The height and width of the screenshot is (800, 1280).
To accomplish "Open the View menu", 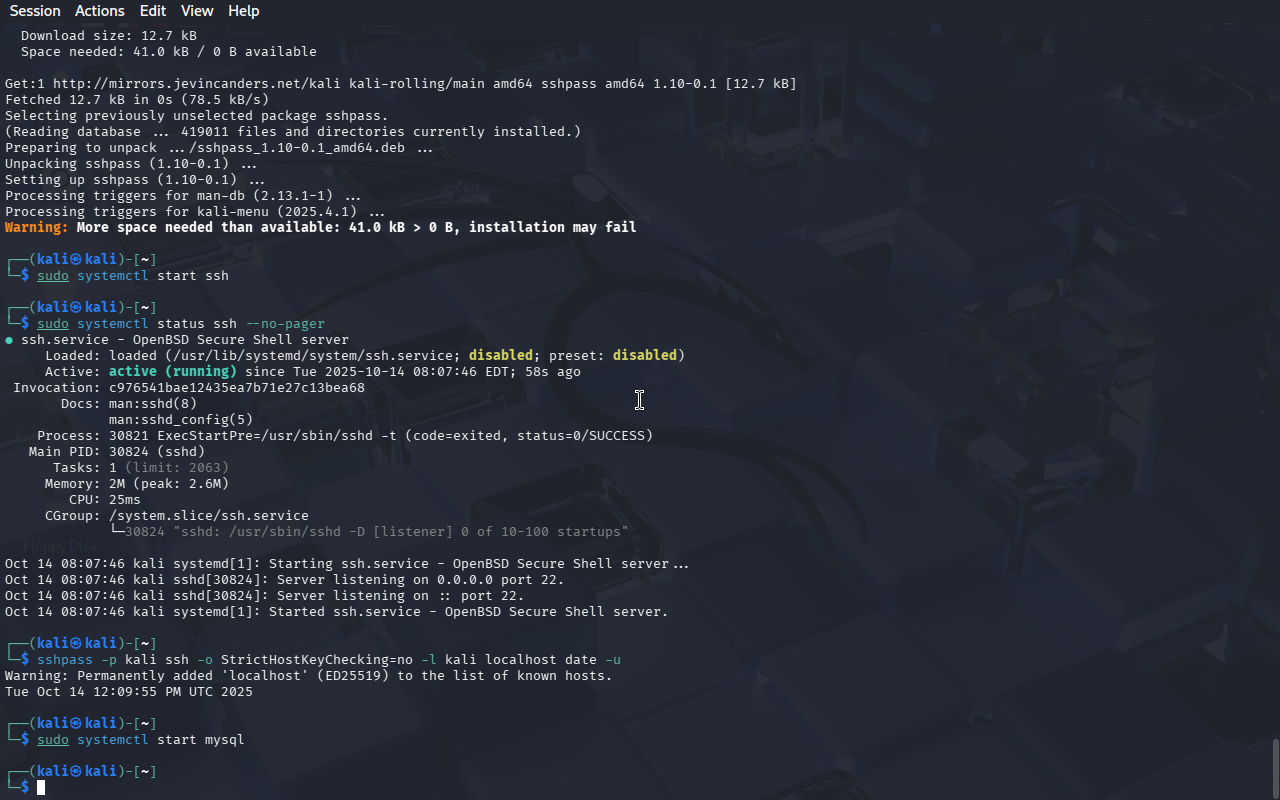I will pos(197,11).
